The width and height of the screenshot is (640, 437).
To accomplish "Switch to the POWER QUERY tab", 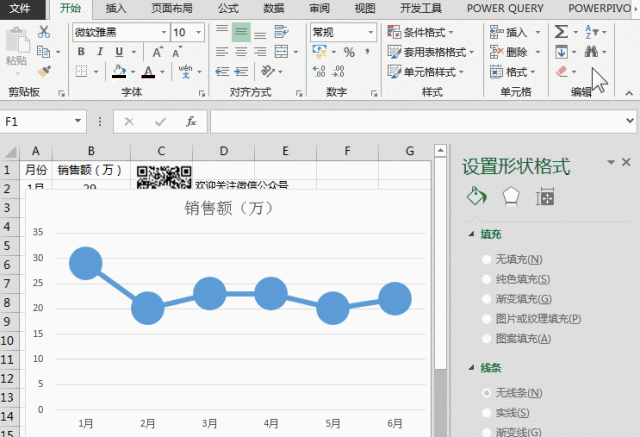I will [x=505, y=8].
